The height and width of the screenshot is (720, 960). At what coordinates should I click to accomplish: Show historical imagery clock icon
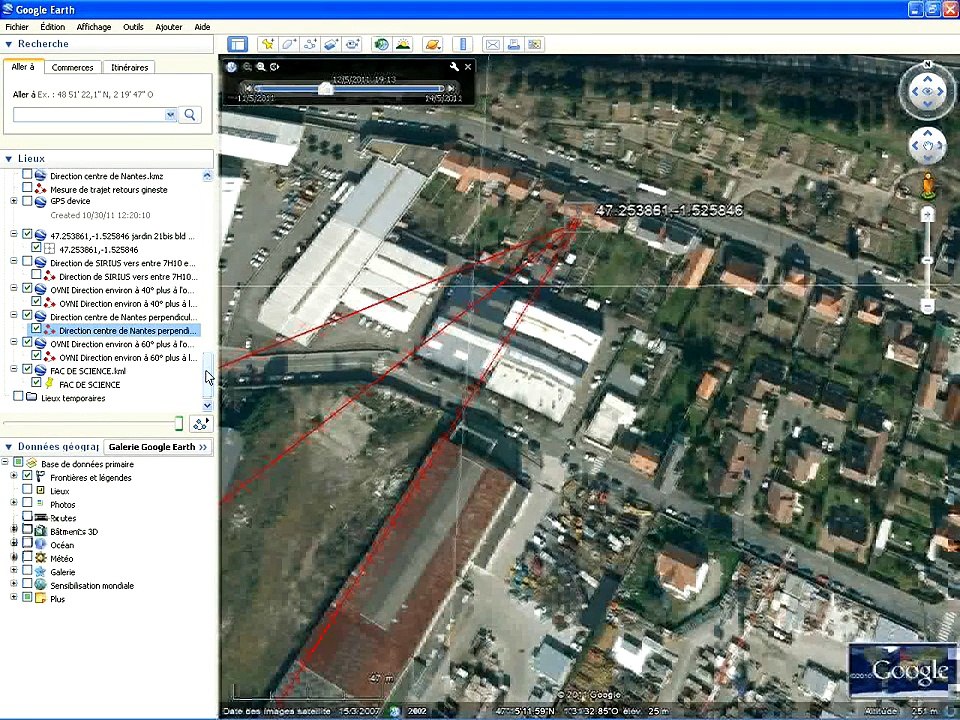click(x=381, y=45)
